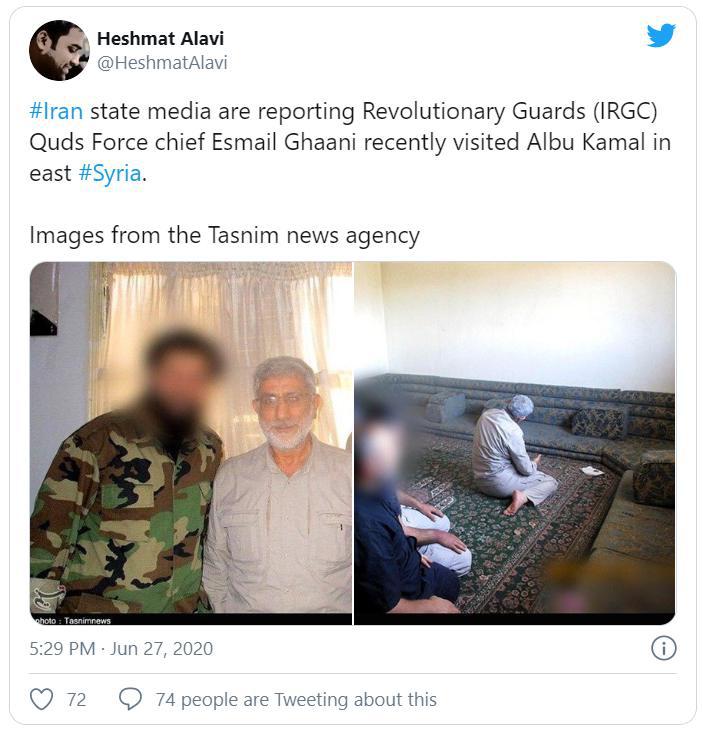This screenshot has width=703, height=733.
Task: Open "74 people are Tweeting about this"
Action: click(296, 699)
